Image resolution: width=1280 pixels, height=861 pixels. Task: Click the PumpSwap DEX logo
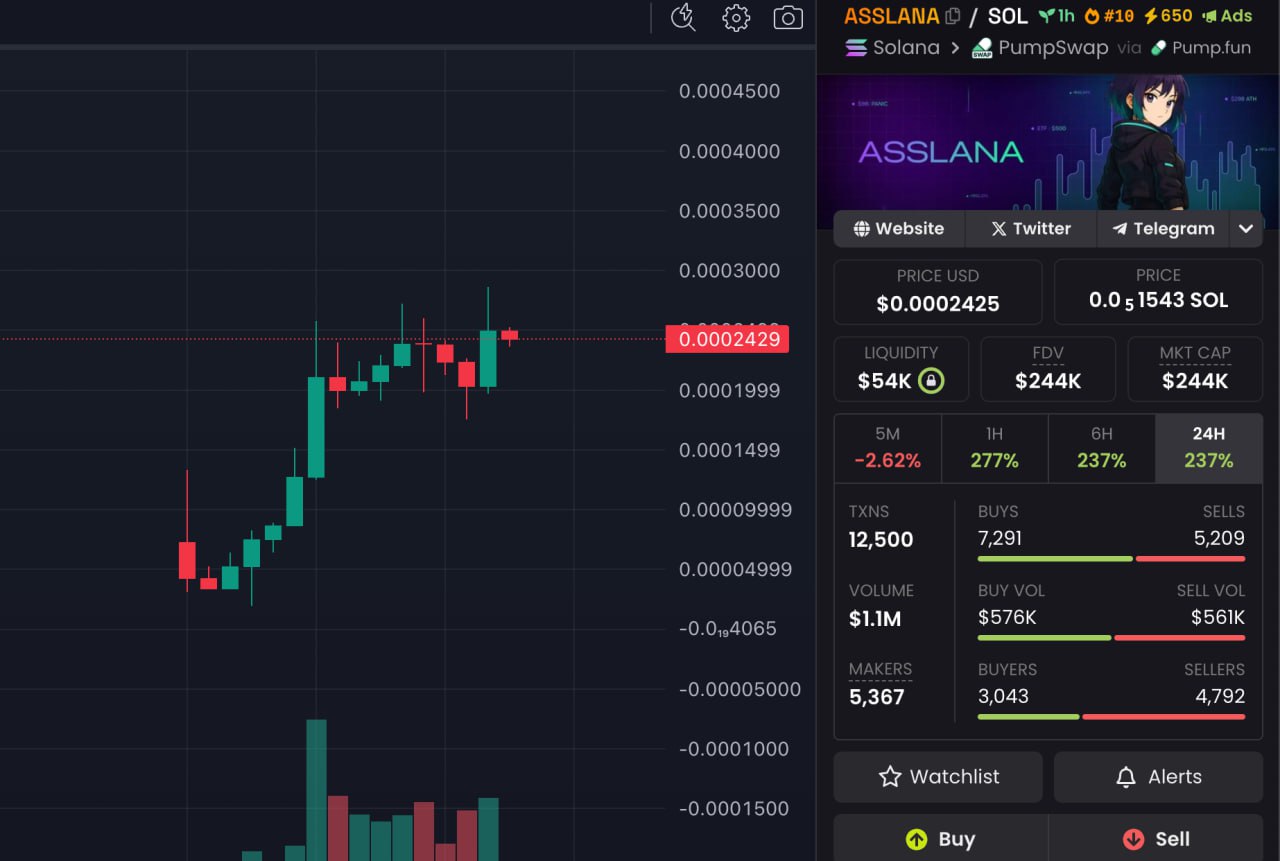[982, 48]
